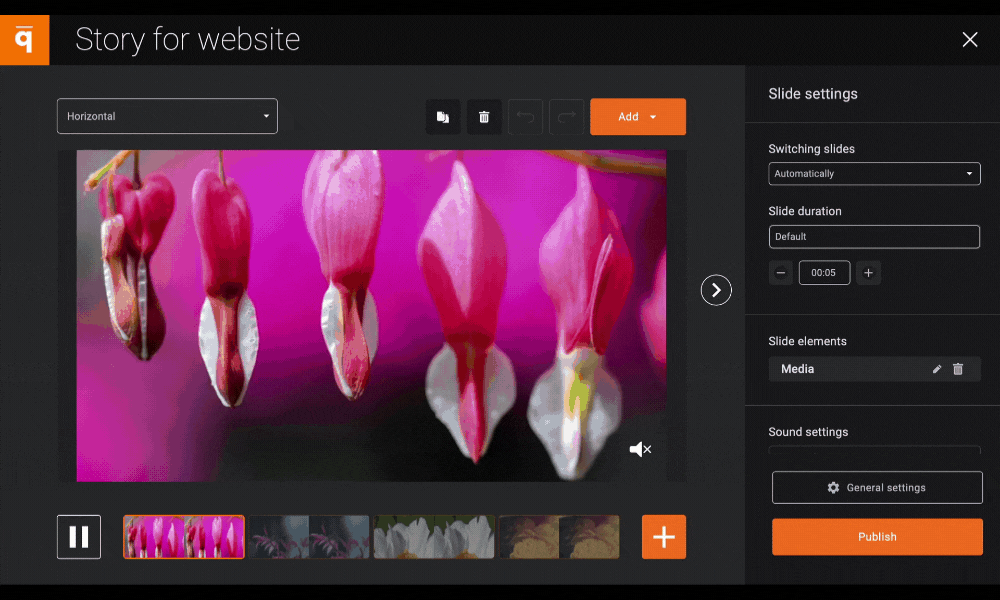This screenshot has width=1000, height=600.
Task: Click the Slide settings panel title
Action: click(812, 94)
